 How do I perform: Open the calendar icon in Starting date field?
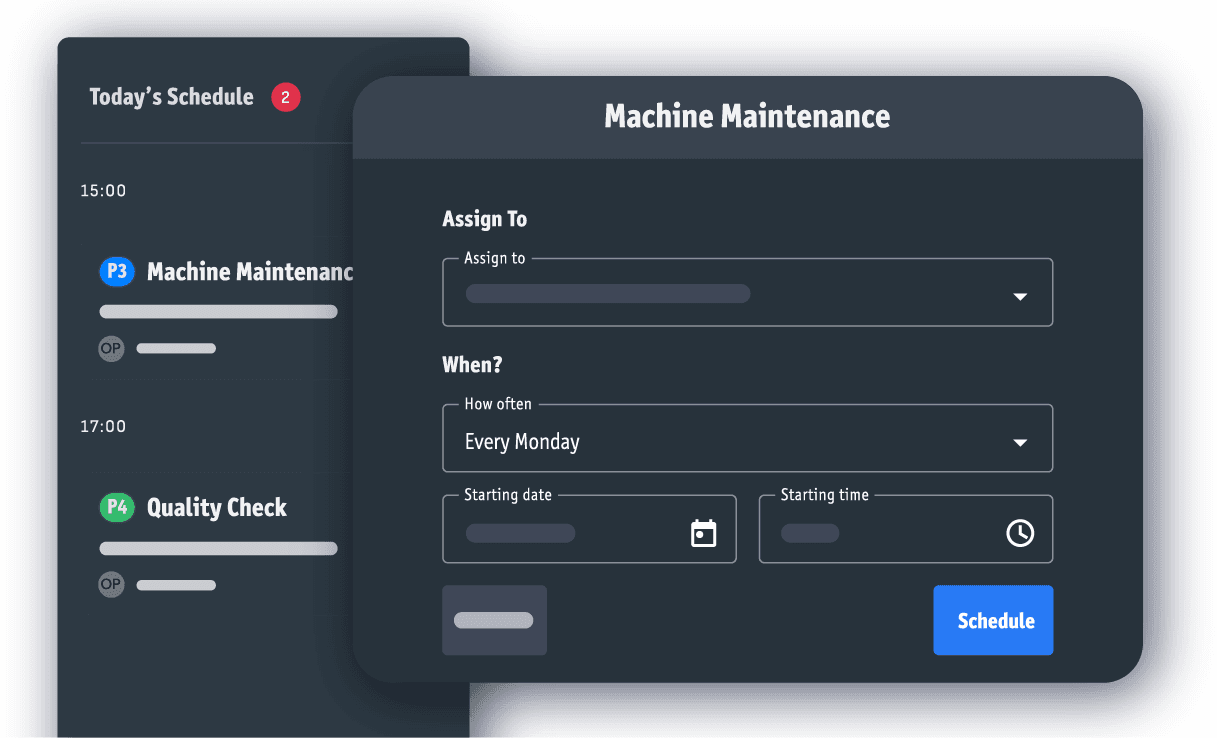point(703,531)
